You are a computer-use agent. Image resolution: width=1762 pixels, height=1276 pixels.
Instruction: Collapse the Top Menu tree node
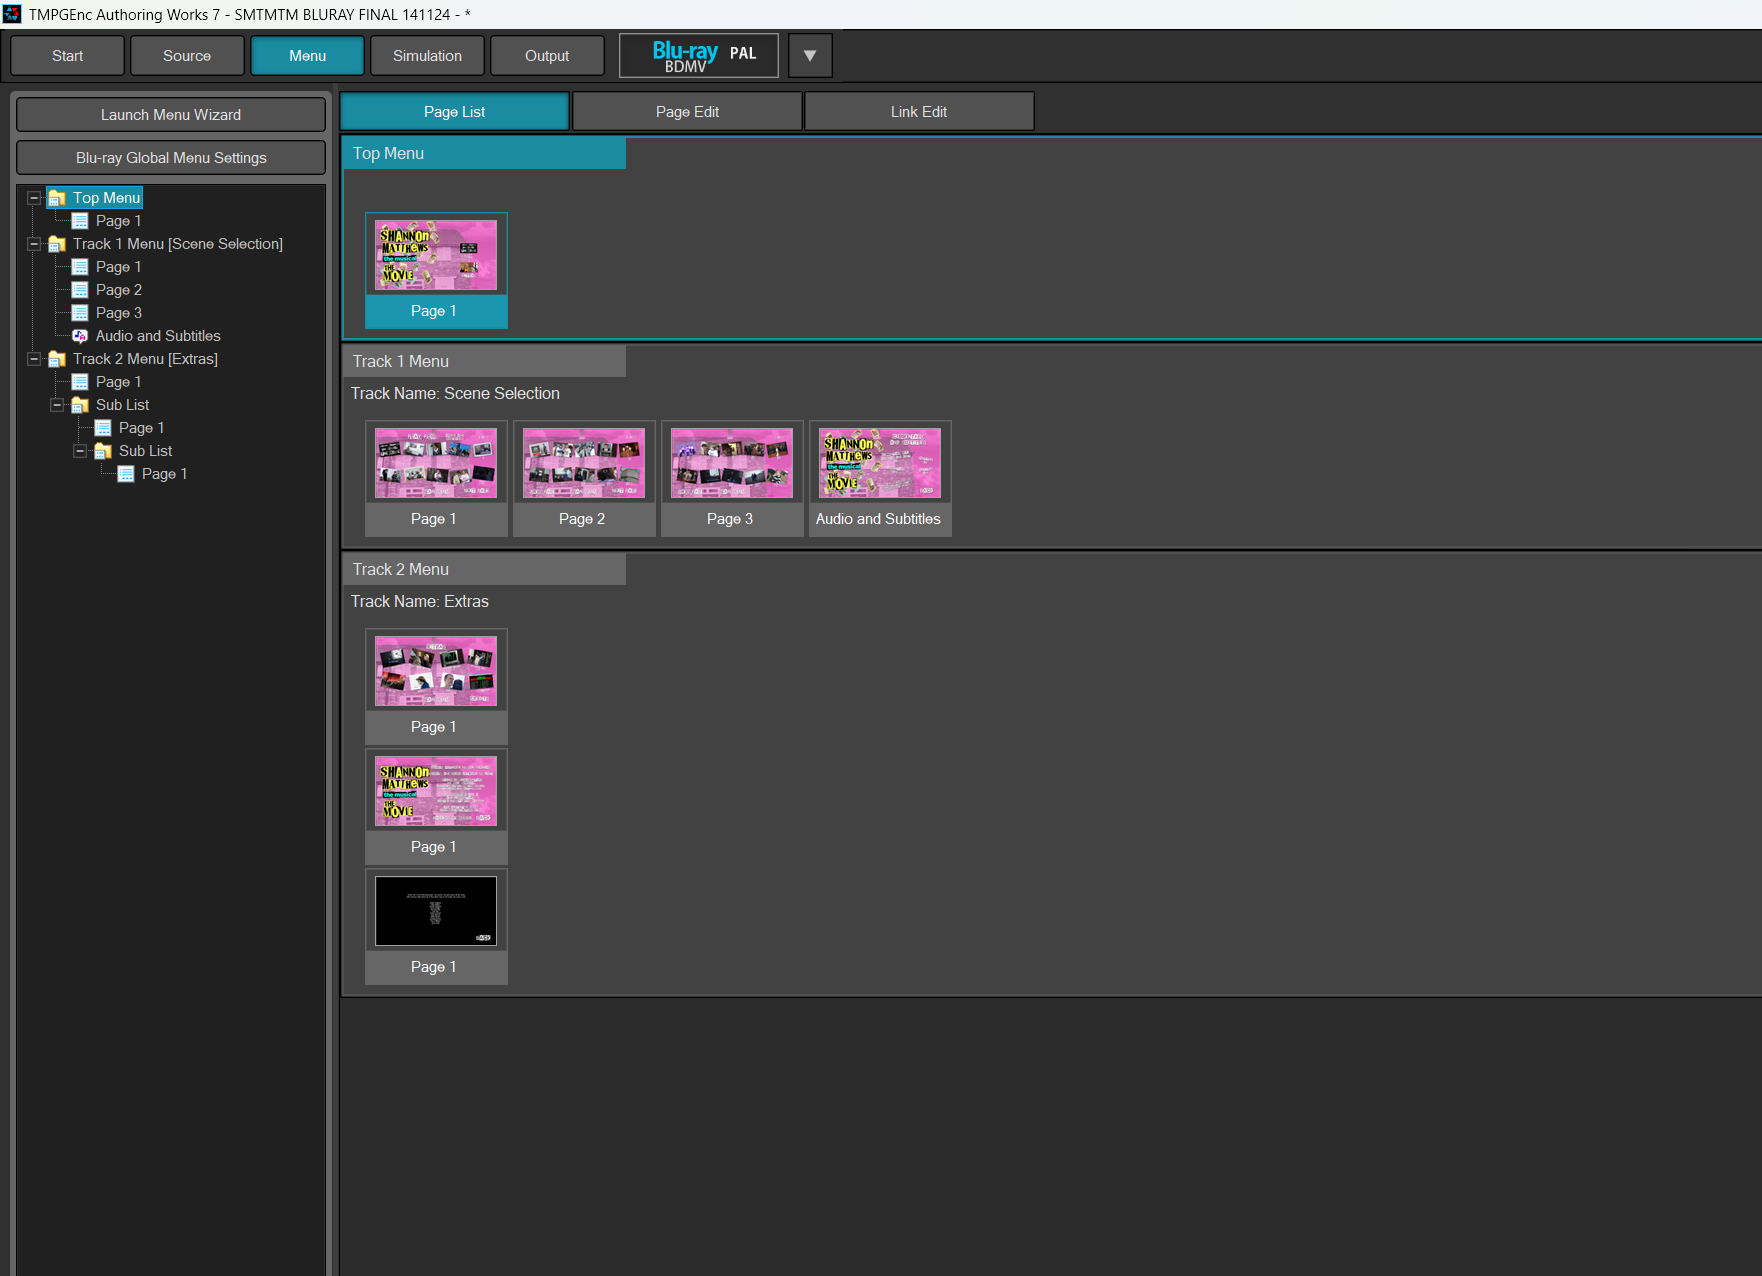click(x=34, y=198)
